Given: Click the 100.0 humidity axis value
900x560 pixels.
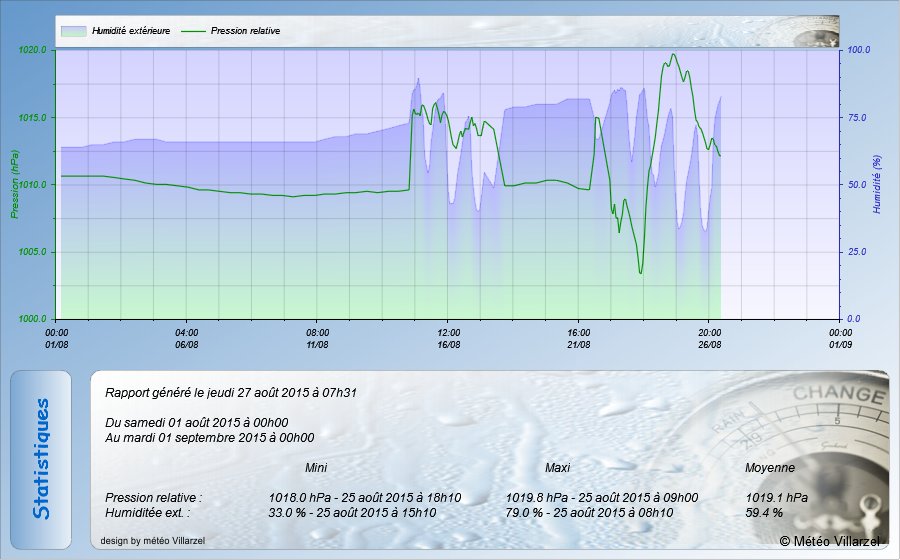Looking at the screenshot, I should coord(859,50).
